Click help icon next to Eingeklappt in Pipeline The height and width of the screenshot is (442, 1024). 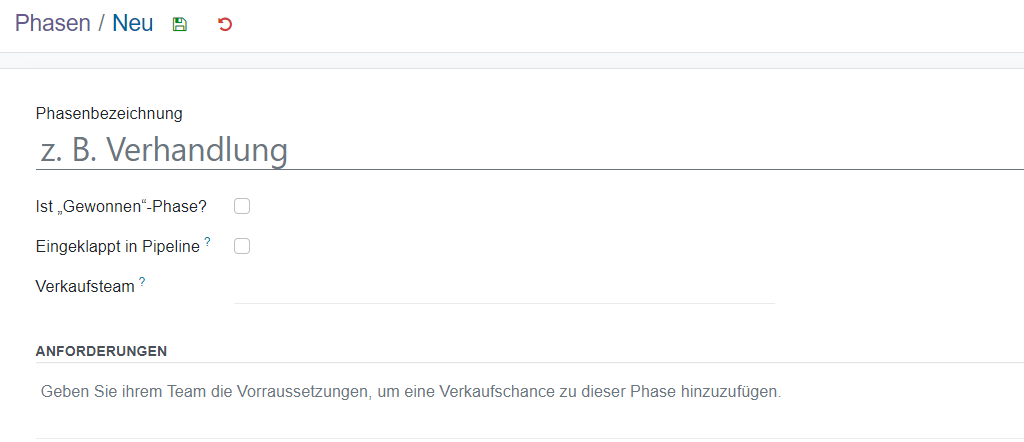click(x=208, y=241)
